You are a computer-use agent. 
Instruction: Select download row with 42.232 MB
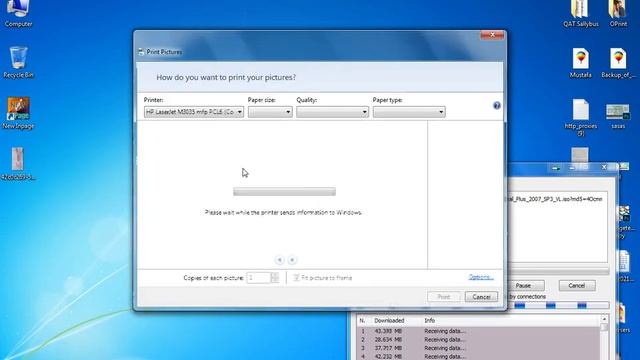(479, 356)
